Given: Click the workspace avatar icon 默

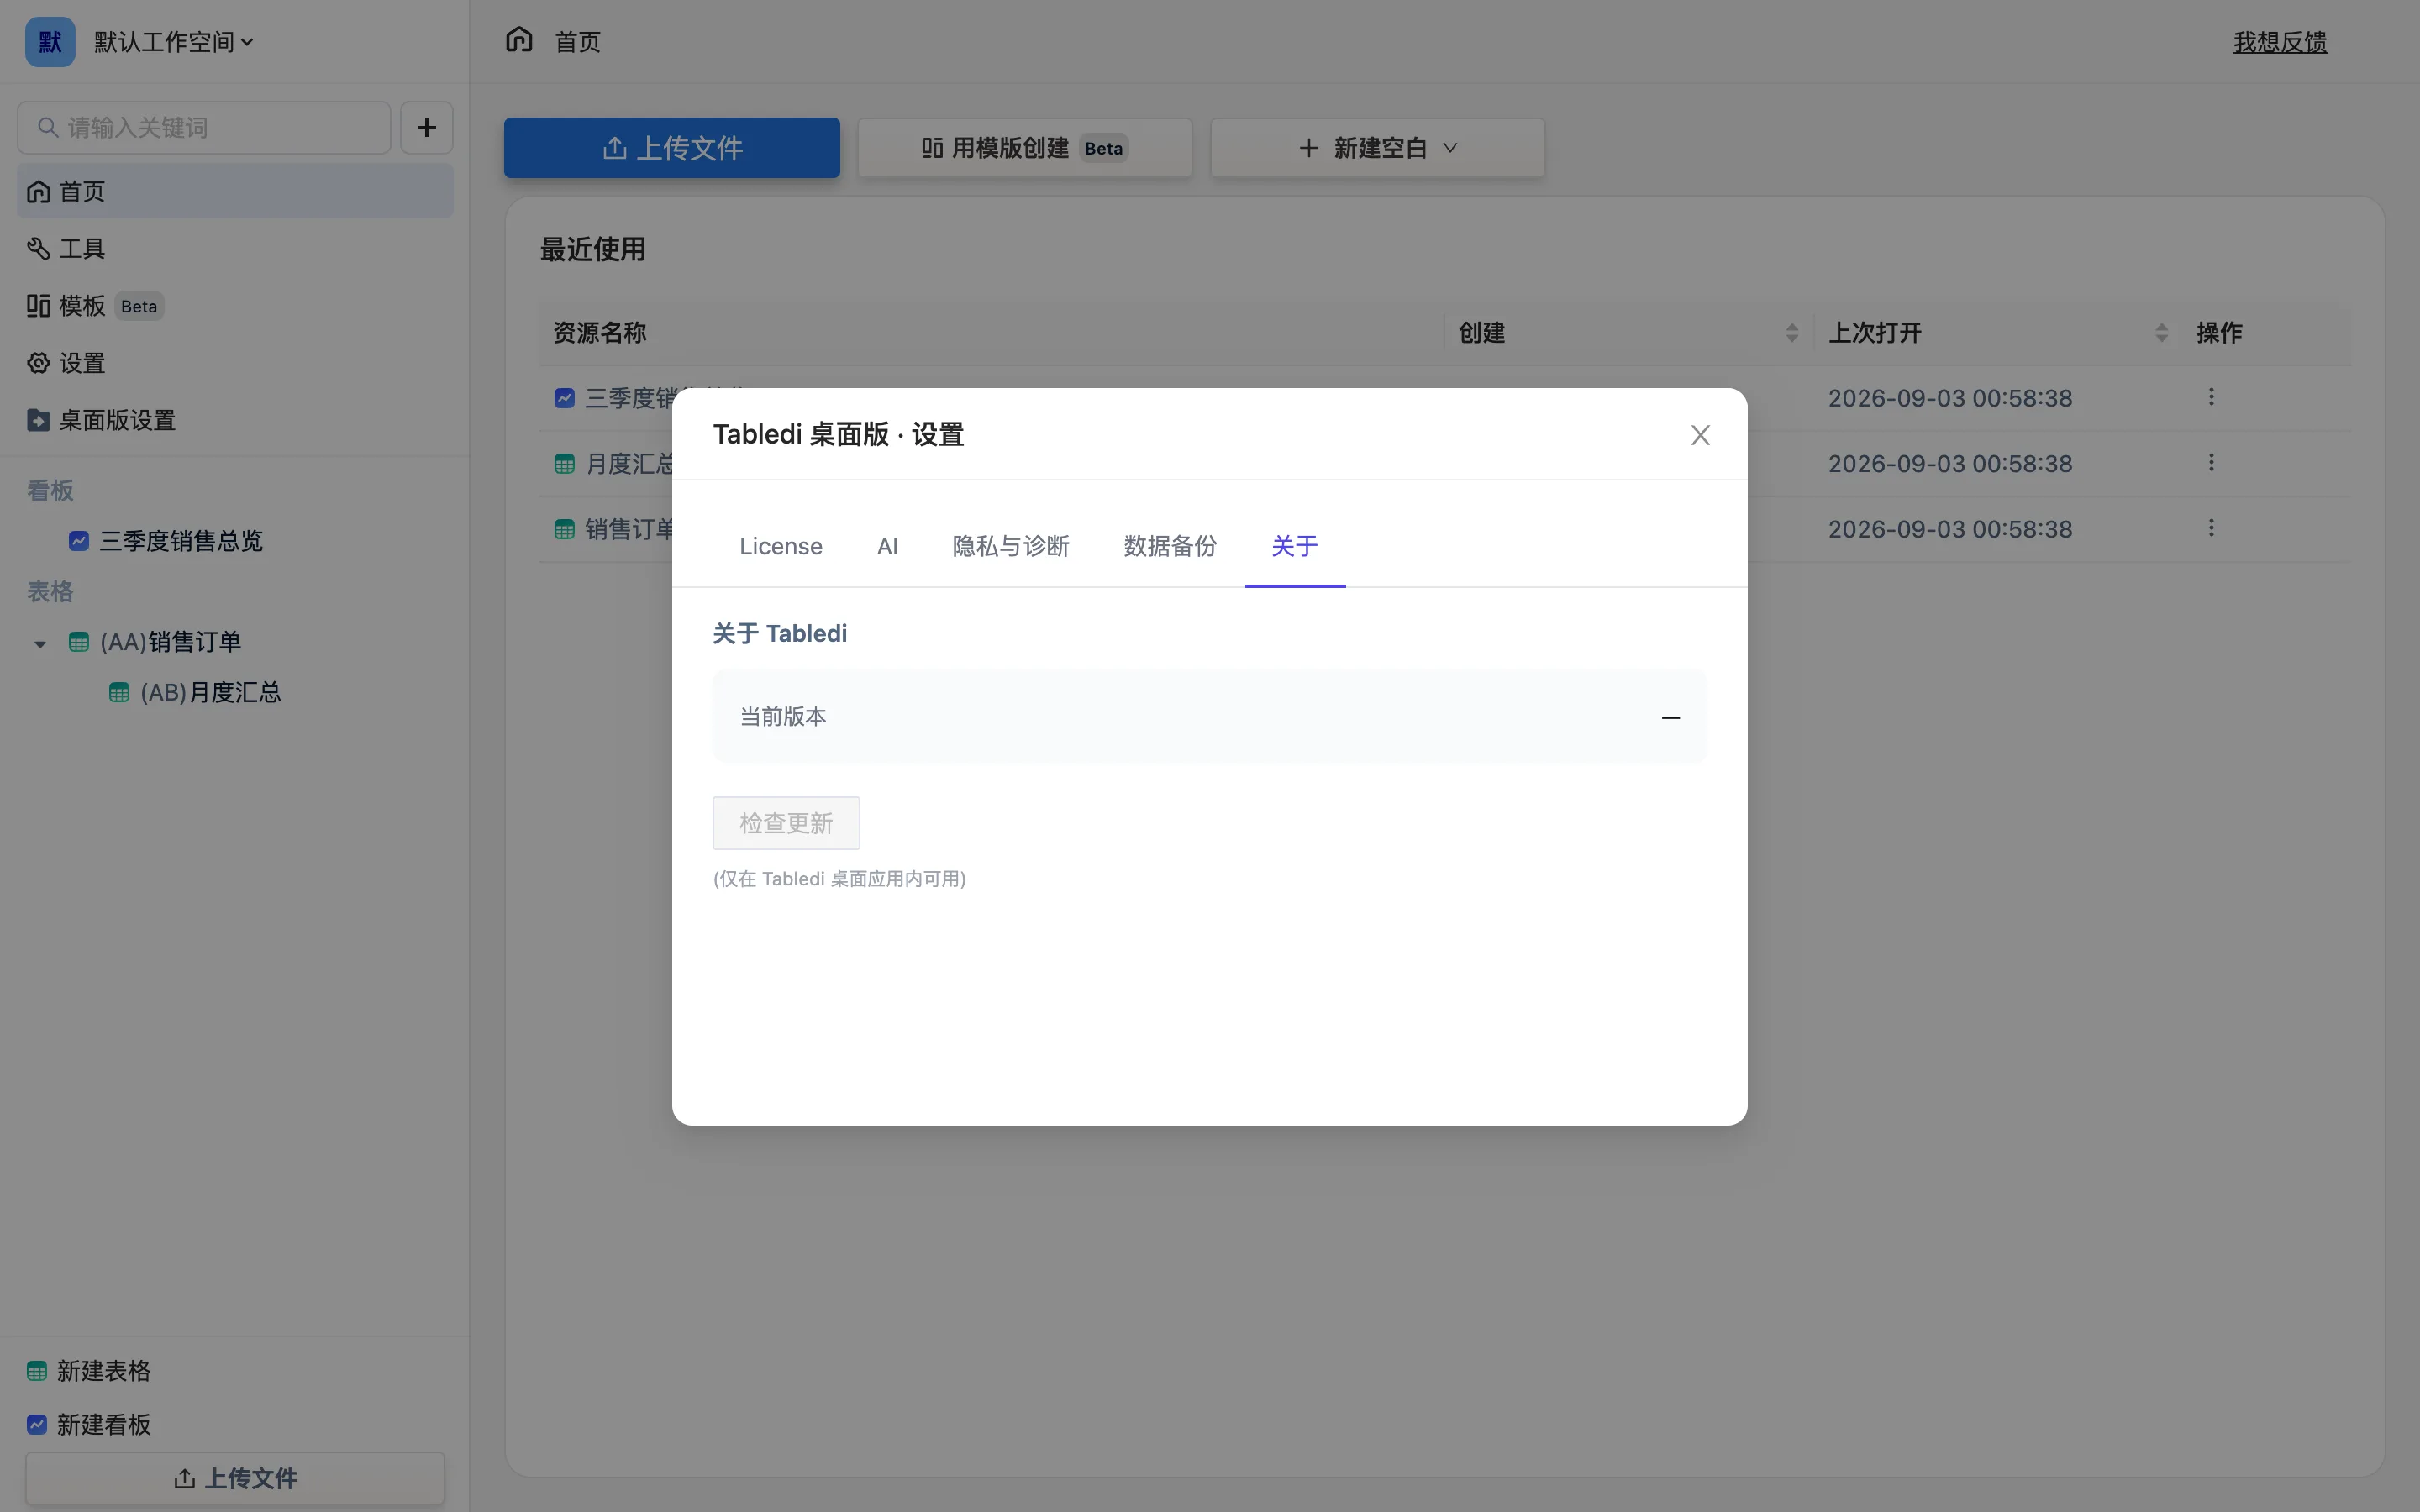Looking at the screenshot, I should tap(50, 42).
